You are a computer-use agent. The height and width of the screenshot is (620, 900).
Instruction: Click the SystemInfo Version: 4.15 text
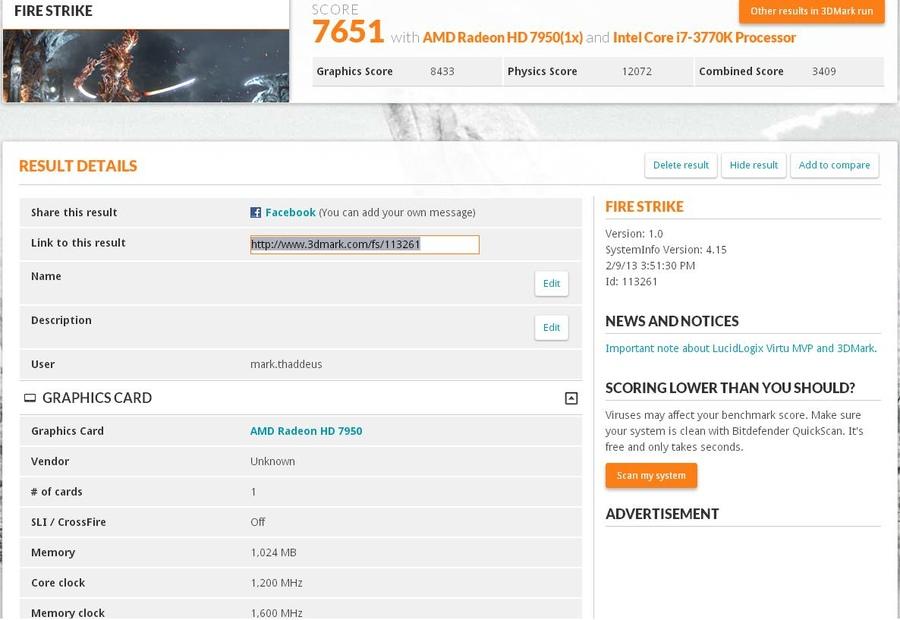(666, 250)
